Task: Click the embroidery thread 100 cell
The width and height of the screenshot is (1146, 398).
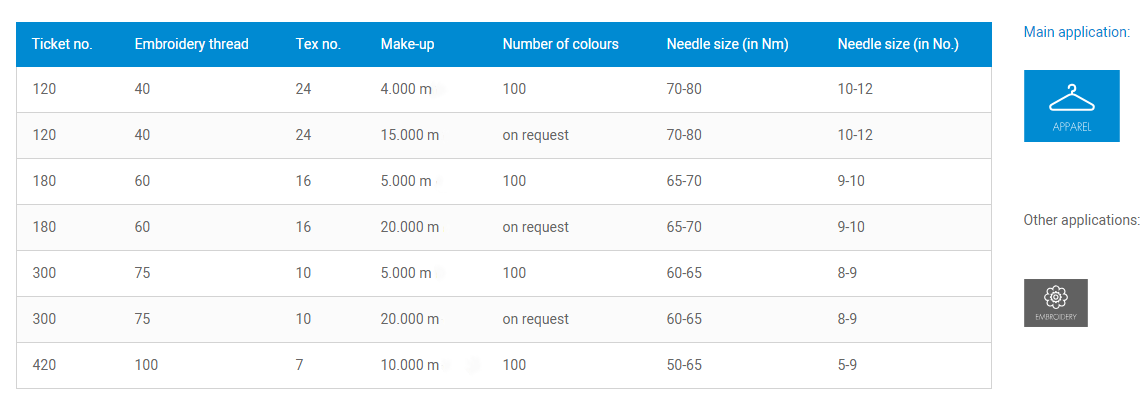Action: [x=146, y=365]
